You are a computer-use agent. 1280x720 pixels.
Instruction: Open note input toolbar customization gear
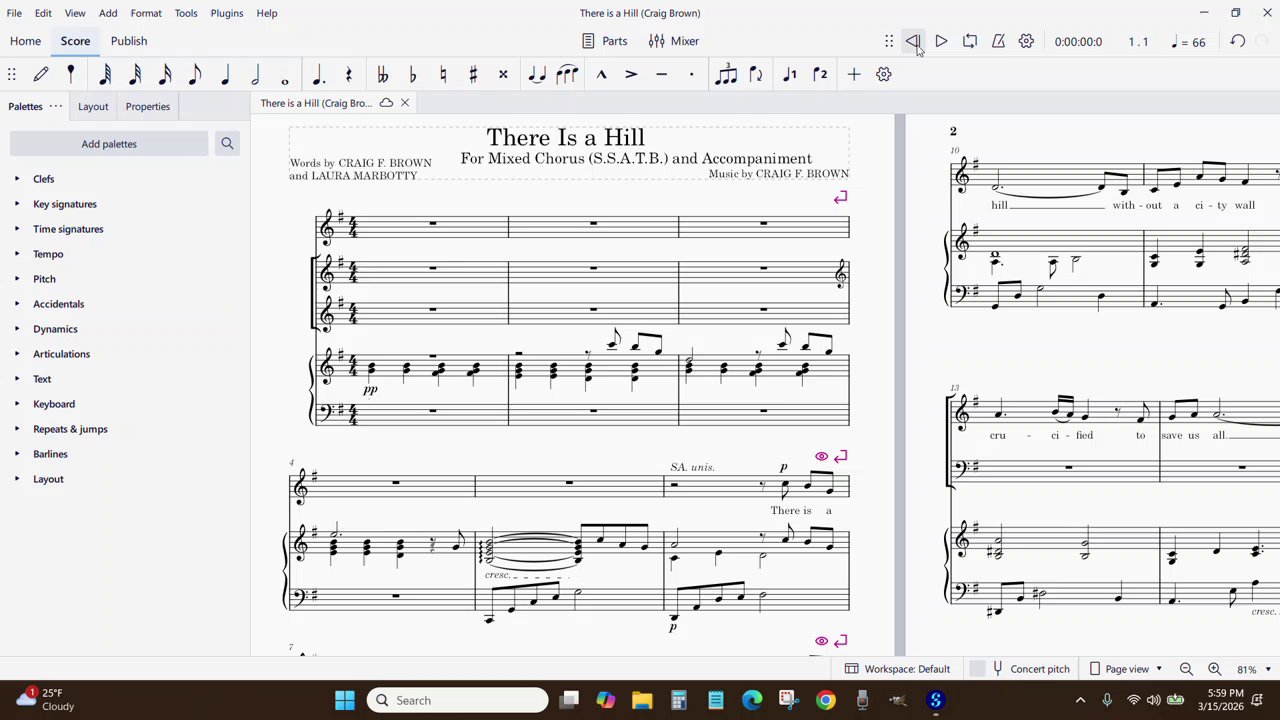tap(883, 74)
